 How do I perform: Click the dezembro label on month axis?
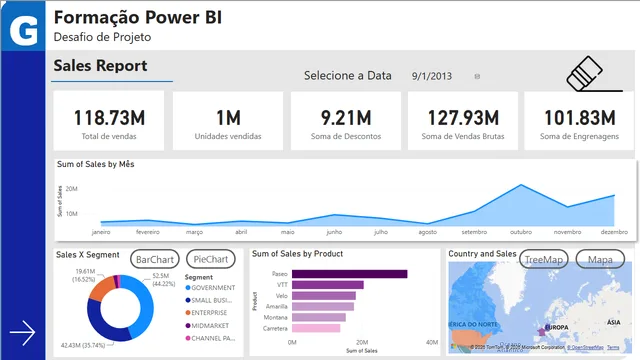pos(614,232)
